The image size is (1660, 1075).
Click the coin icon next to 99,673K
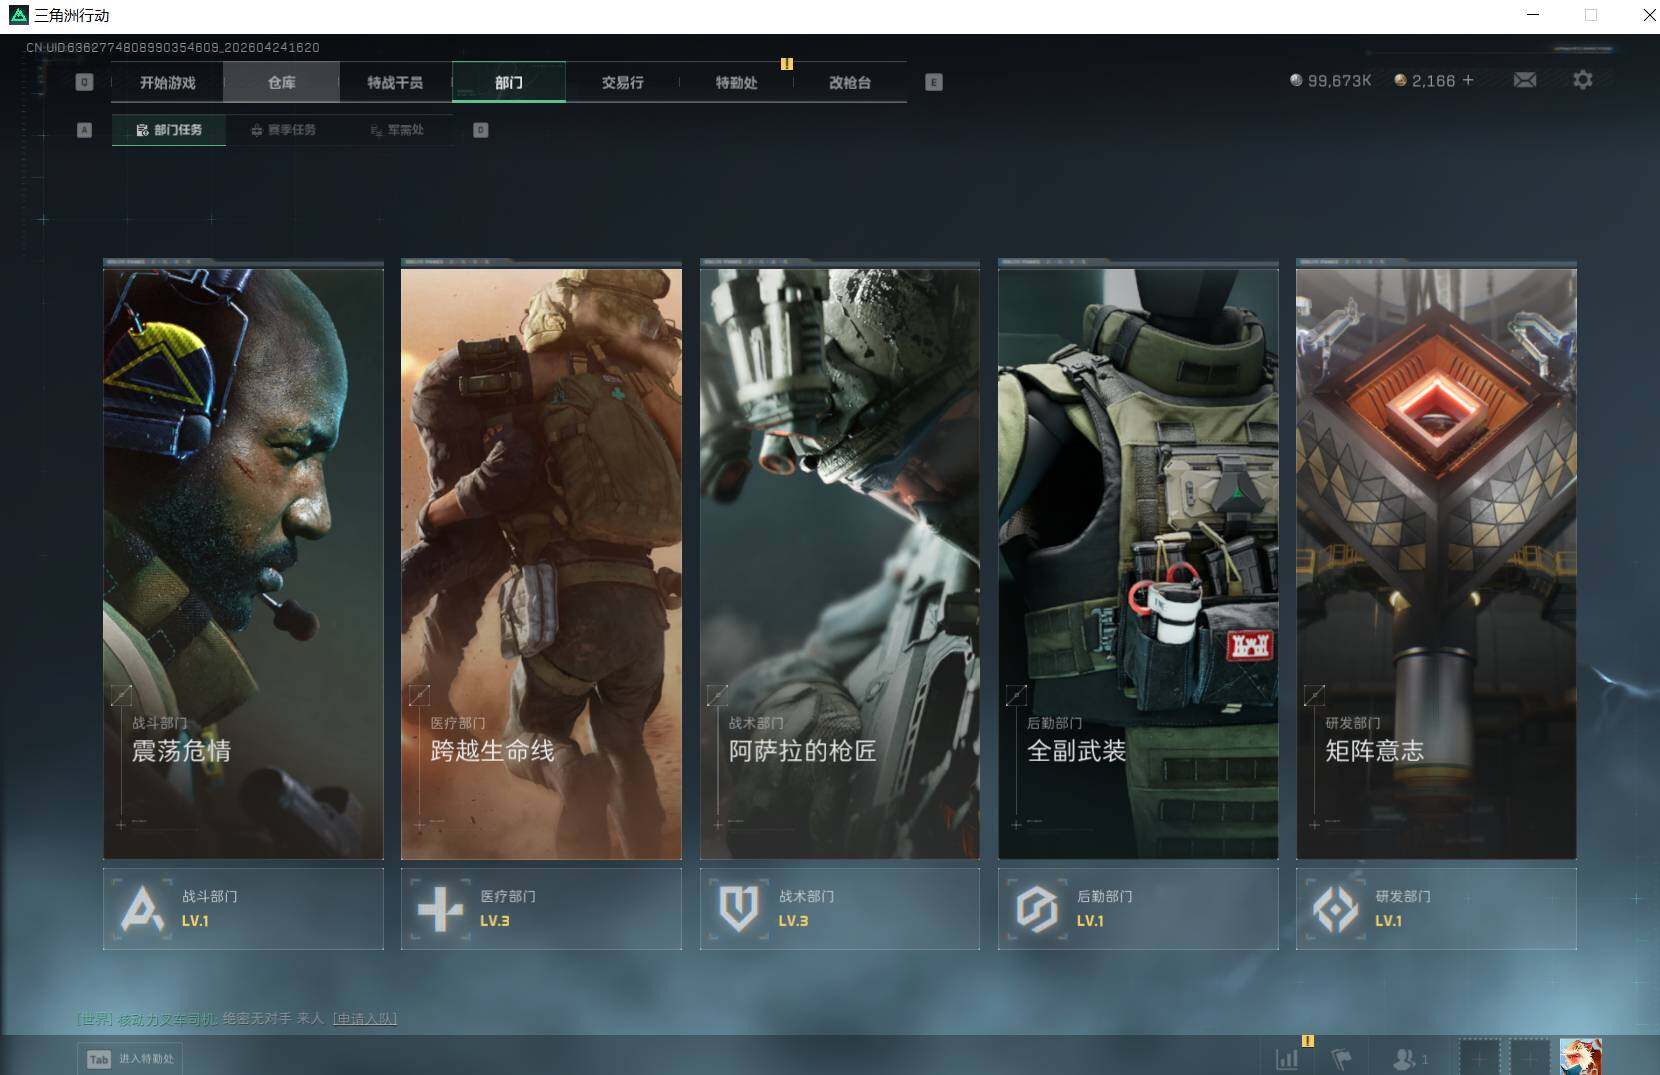(1296, 80)
